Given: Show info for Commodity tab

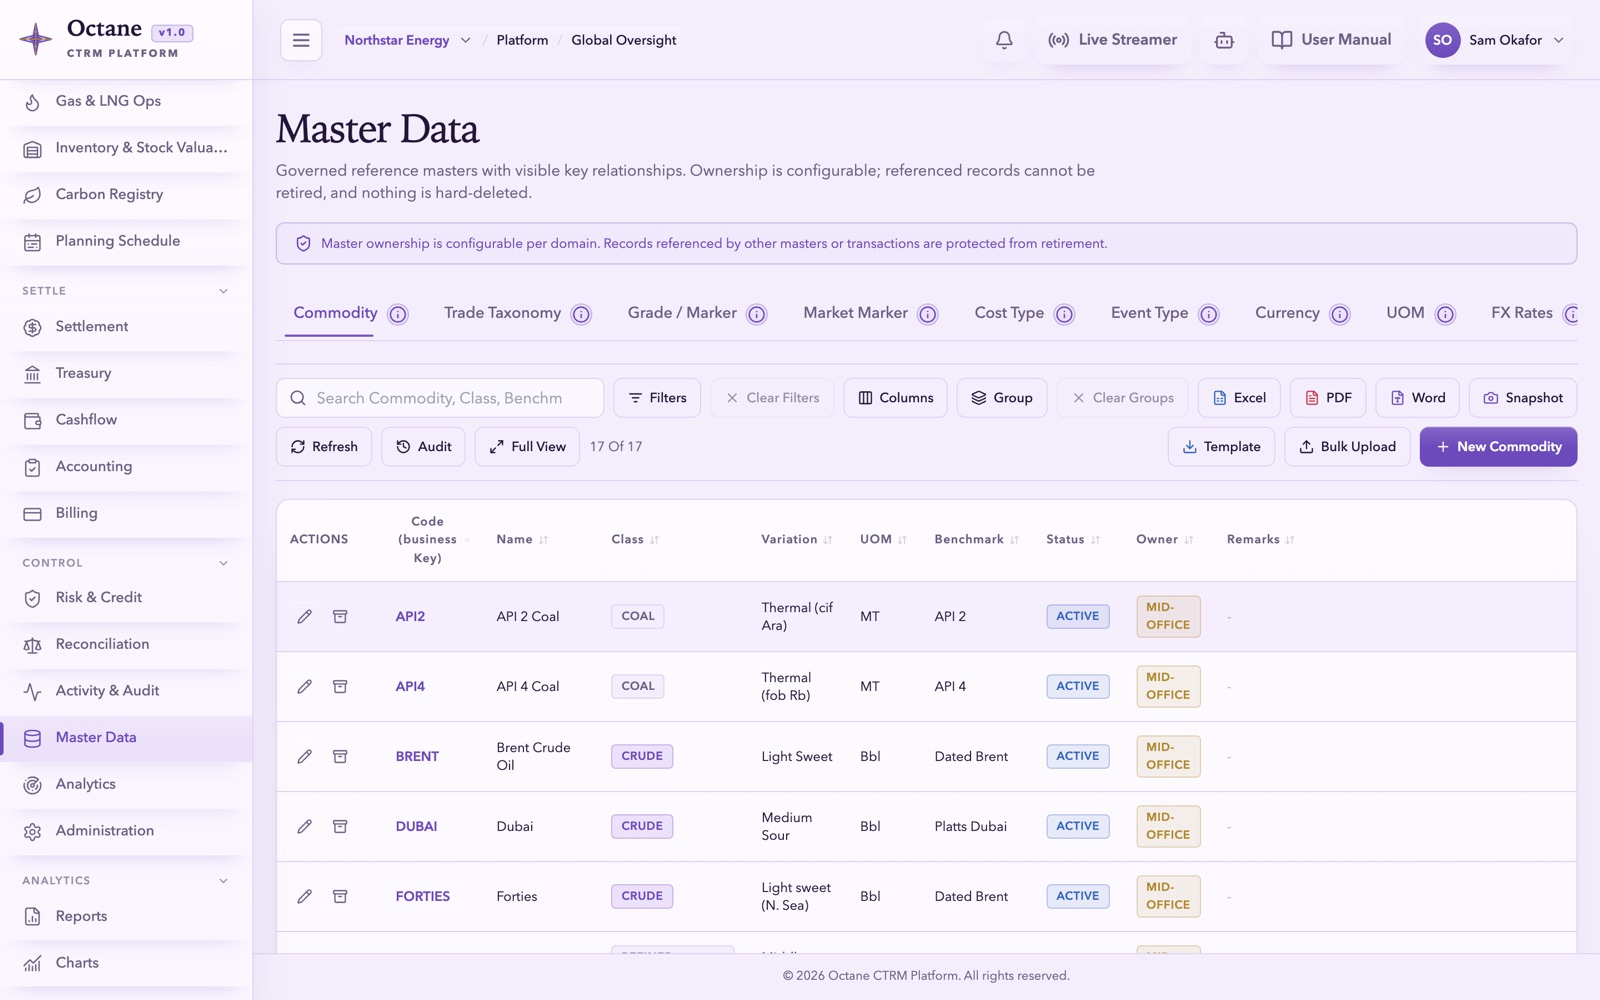Looking at the screenshot, I should click(x=398, y=314).
